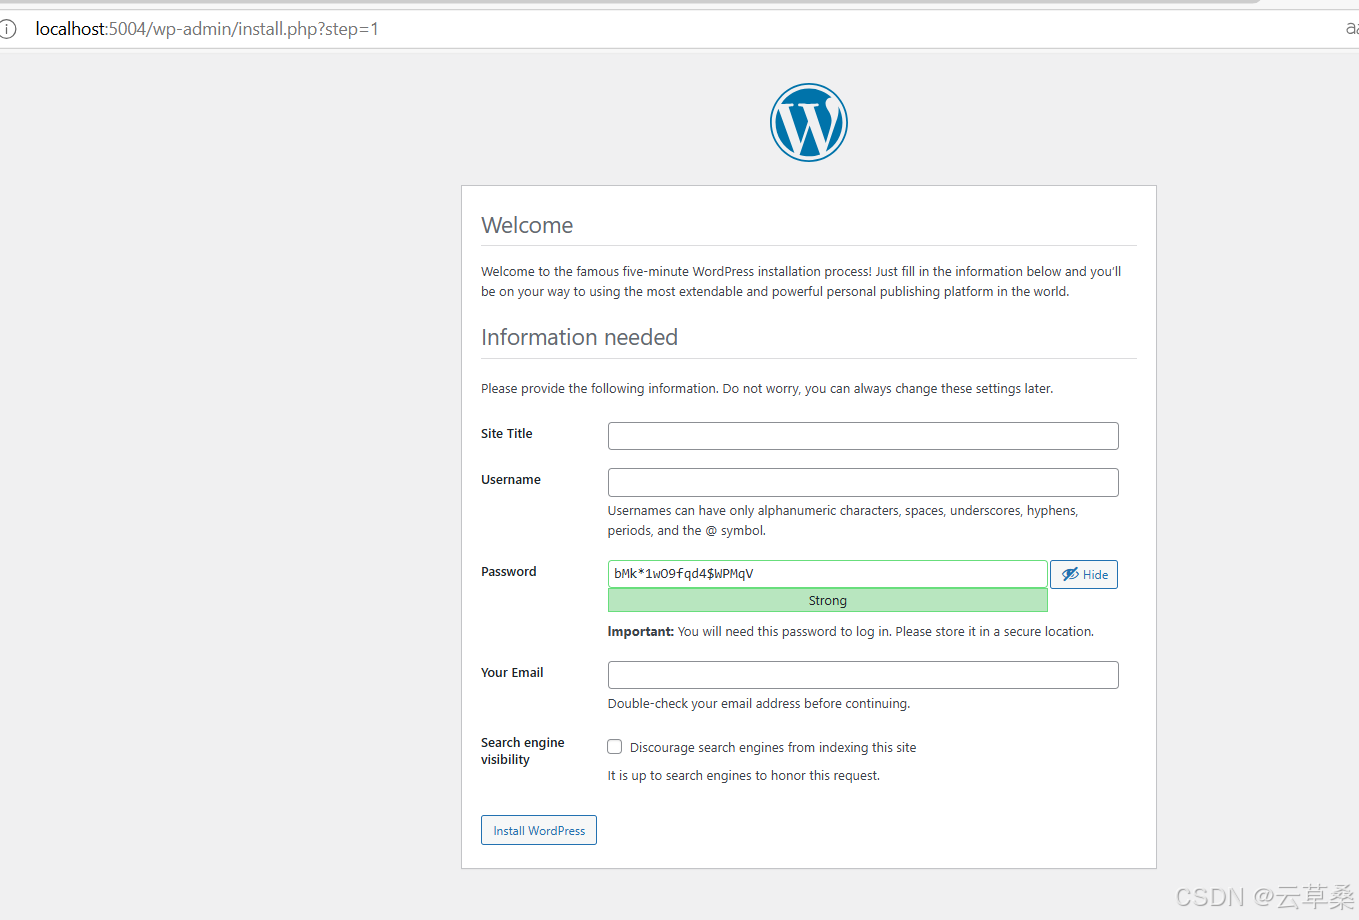Click 'Discourage search engines from indexing' label text
Image resolution: width=1359 pixels, height=920 pixels.
tap(773, 747)
